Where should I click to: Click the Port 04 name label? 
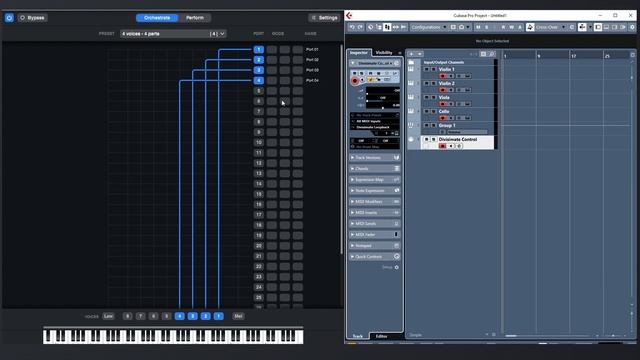pos(312,80)
